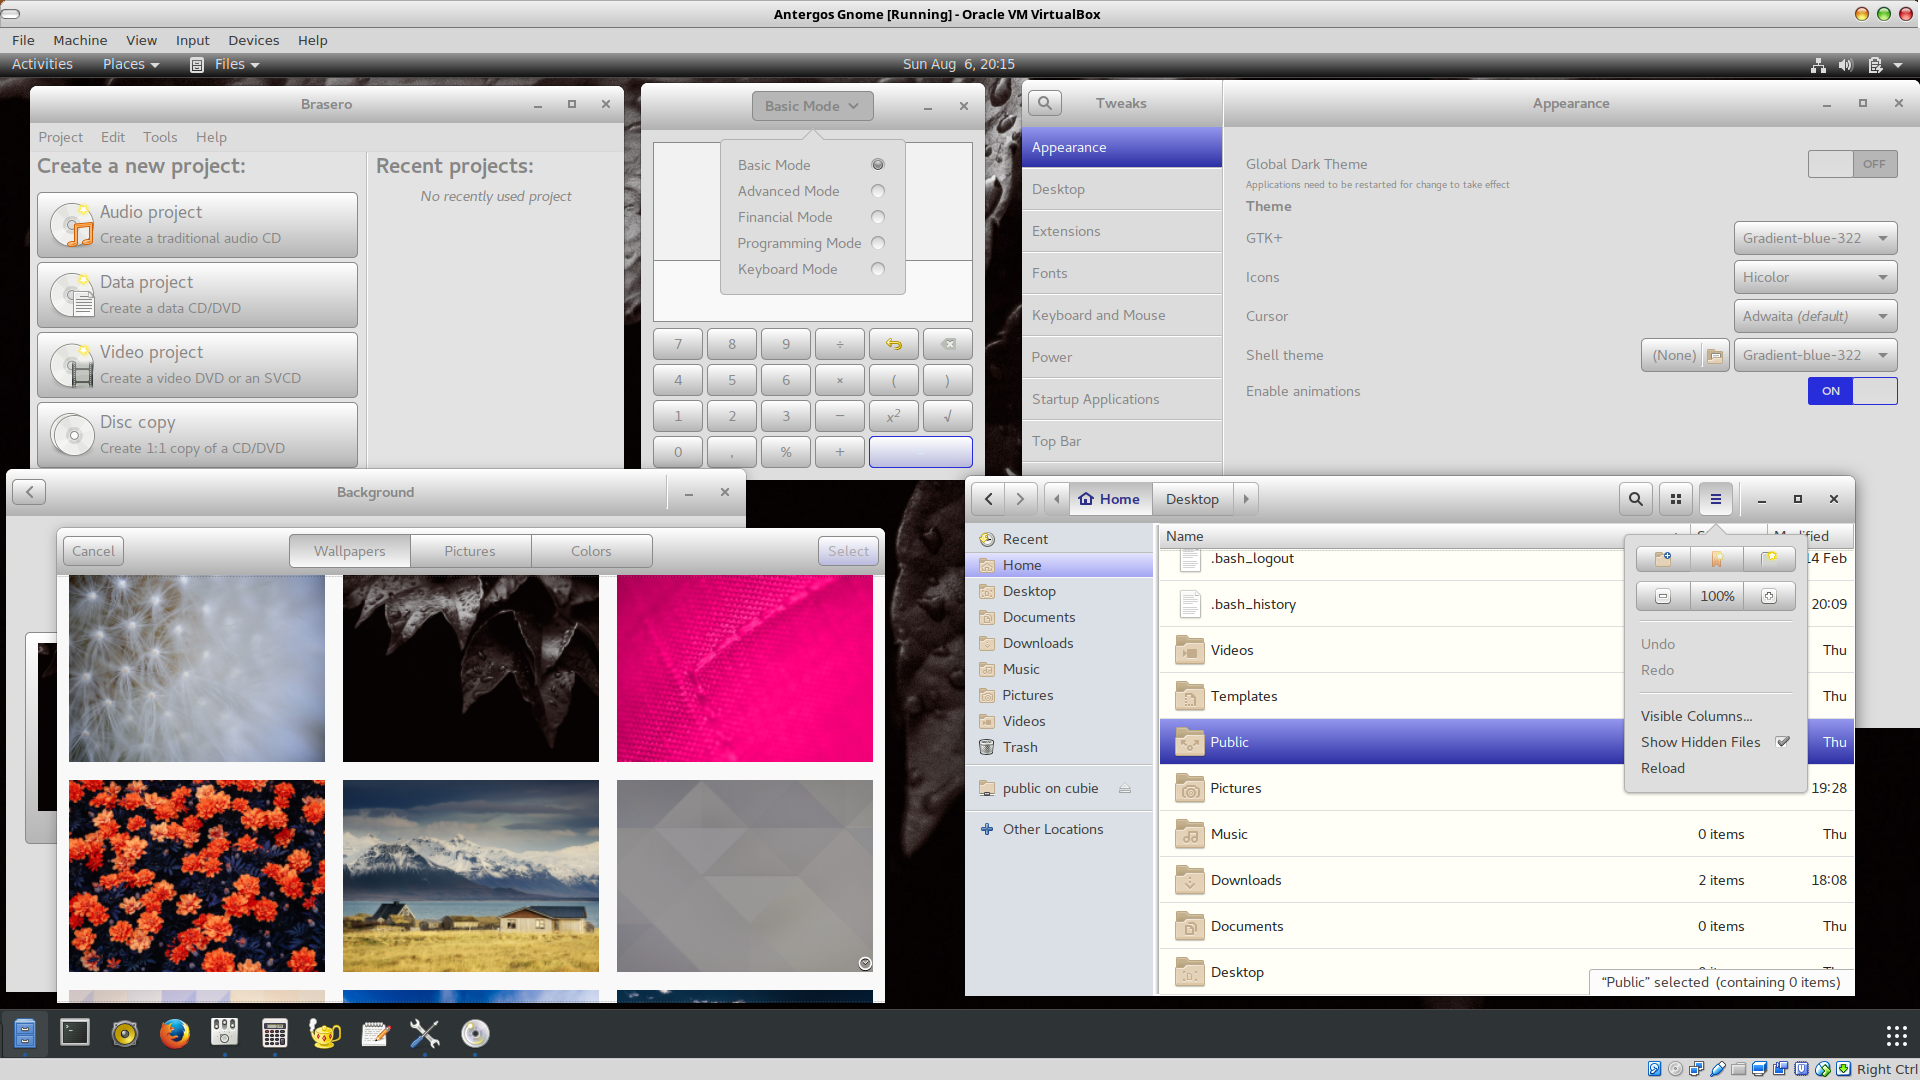The height and width of the screenshot is (1080, 1920).
Task: Browse for shell theme file button
Action: tap(1715, 355)
